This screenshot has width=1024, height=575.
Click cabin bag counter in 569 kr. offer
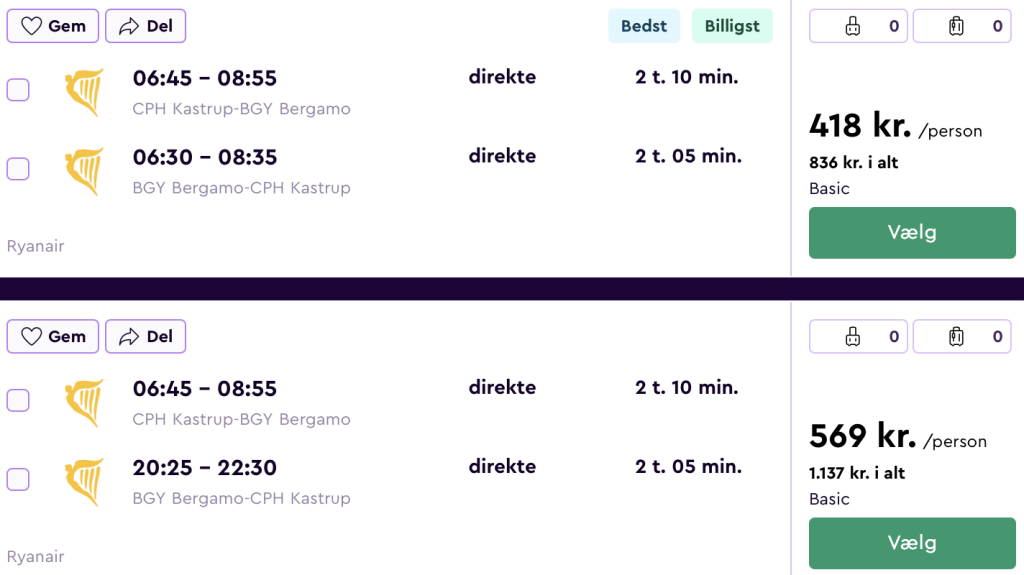(x=858, y=337)
